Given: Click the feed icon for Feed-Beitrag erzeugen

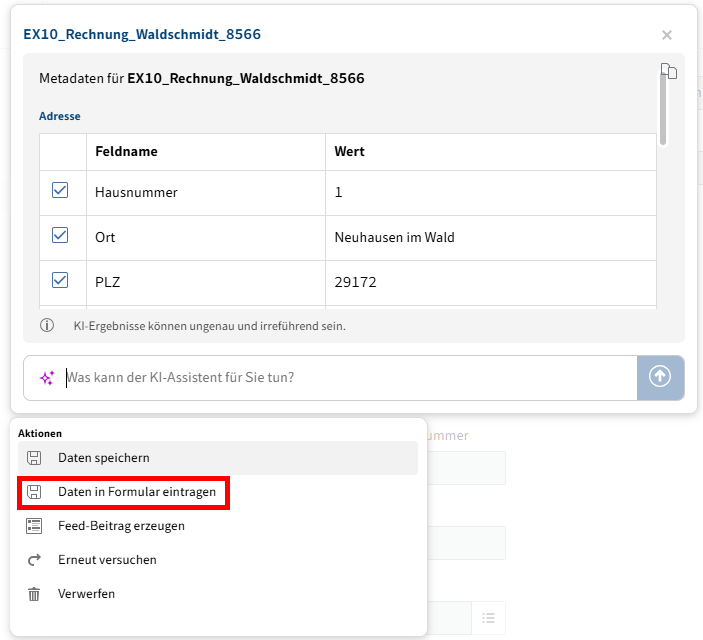Looking at the screenshot, I should [34, 526].
